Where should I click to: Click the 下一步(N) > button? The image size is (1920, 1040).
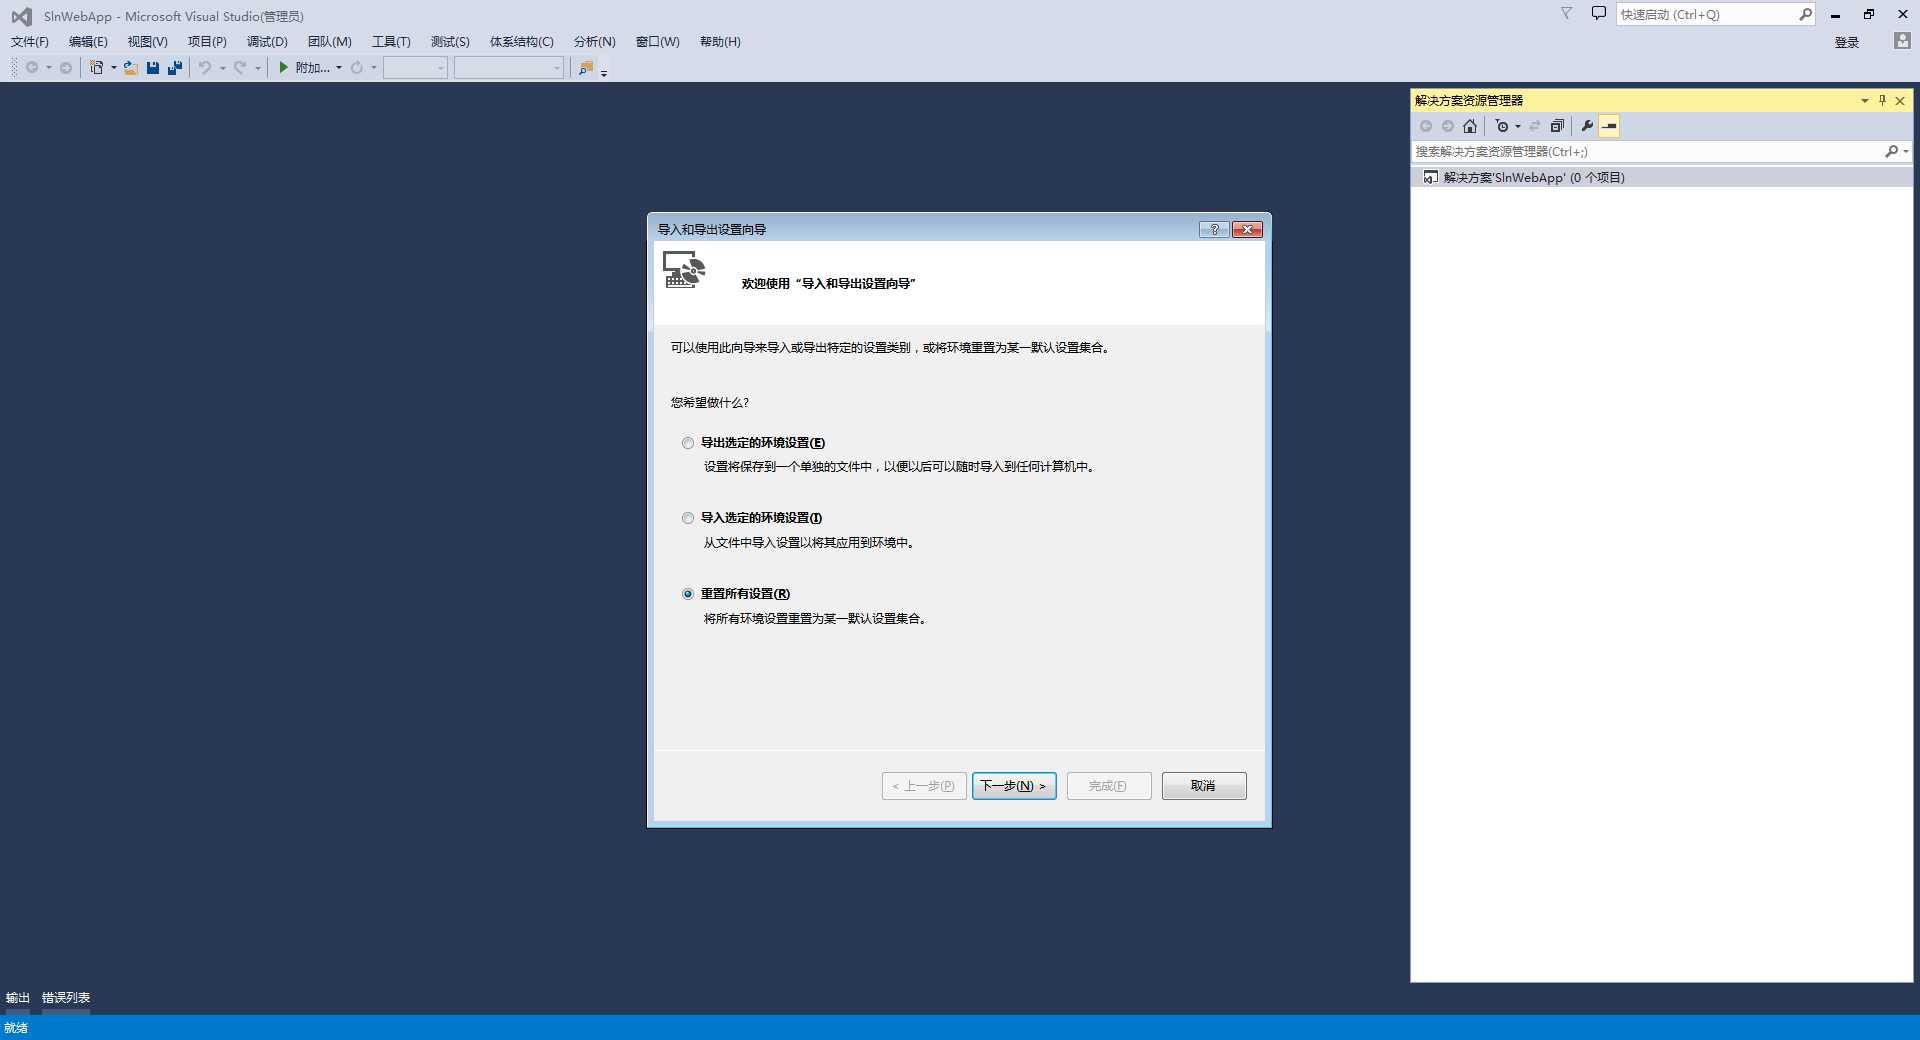click(1014, 786)
